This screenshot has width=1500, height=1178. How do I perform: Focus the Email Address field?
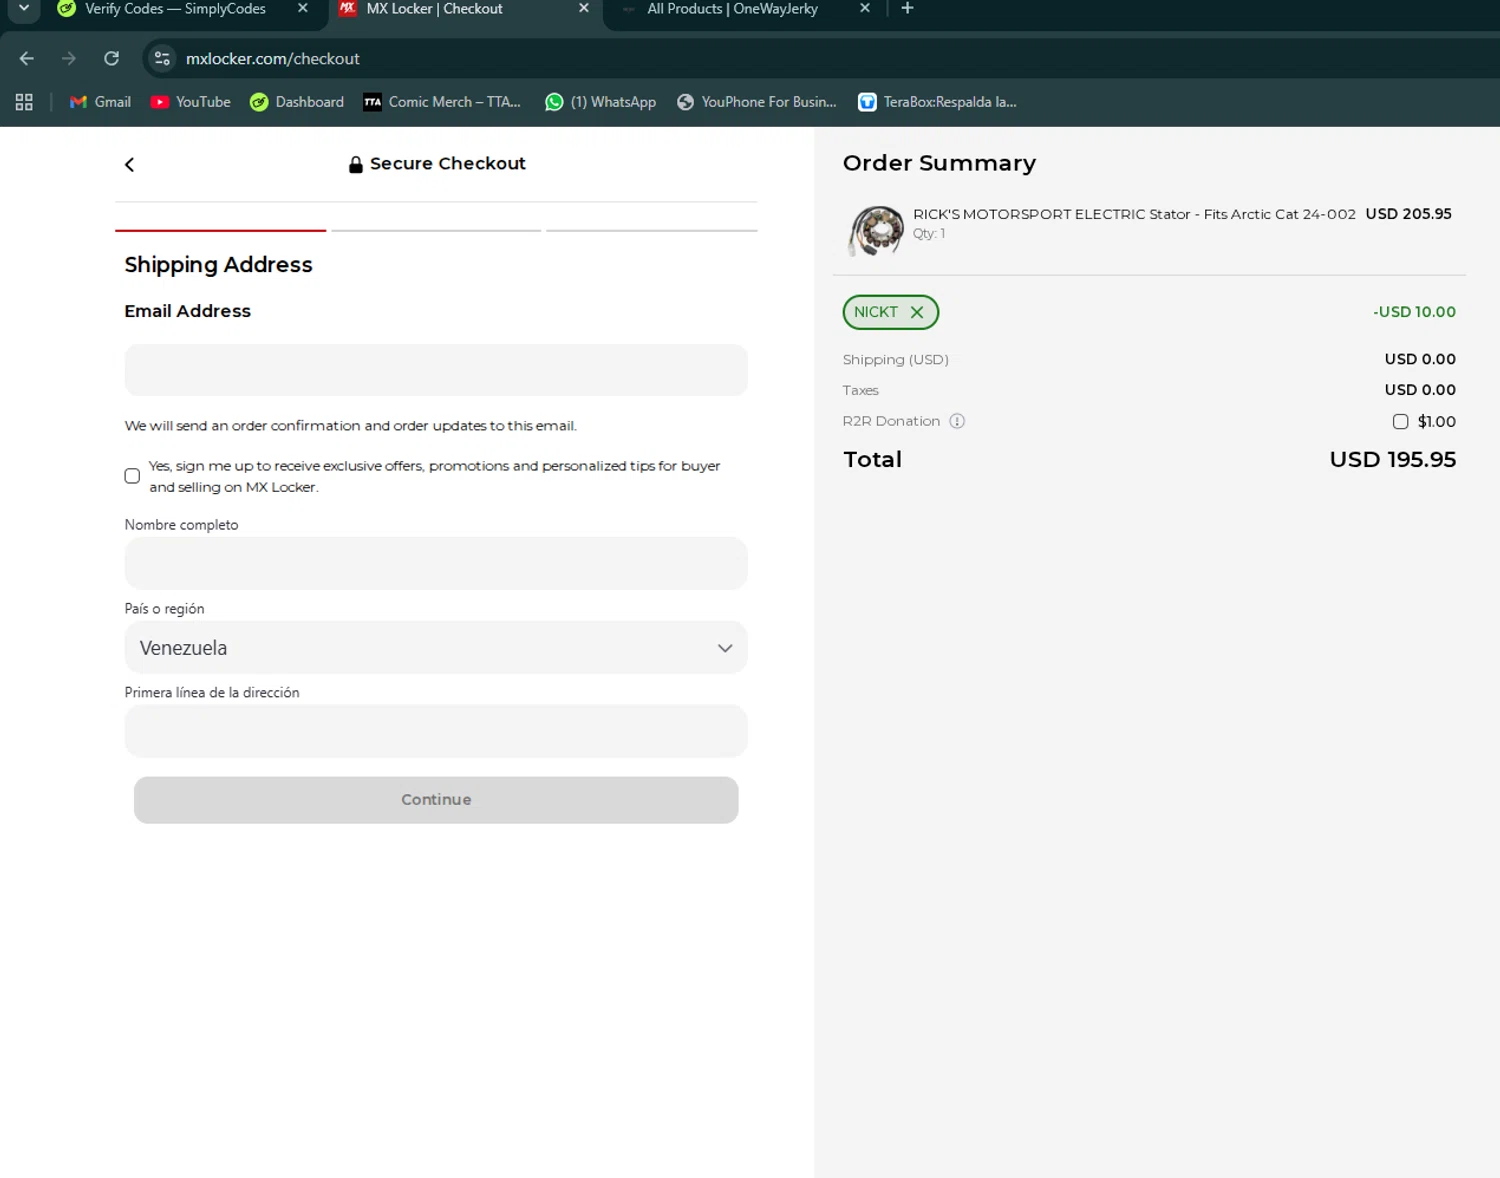[x=436, y=370]
